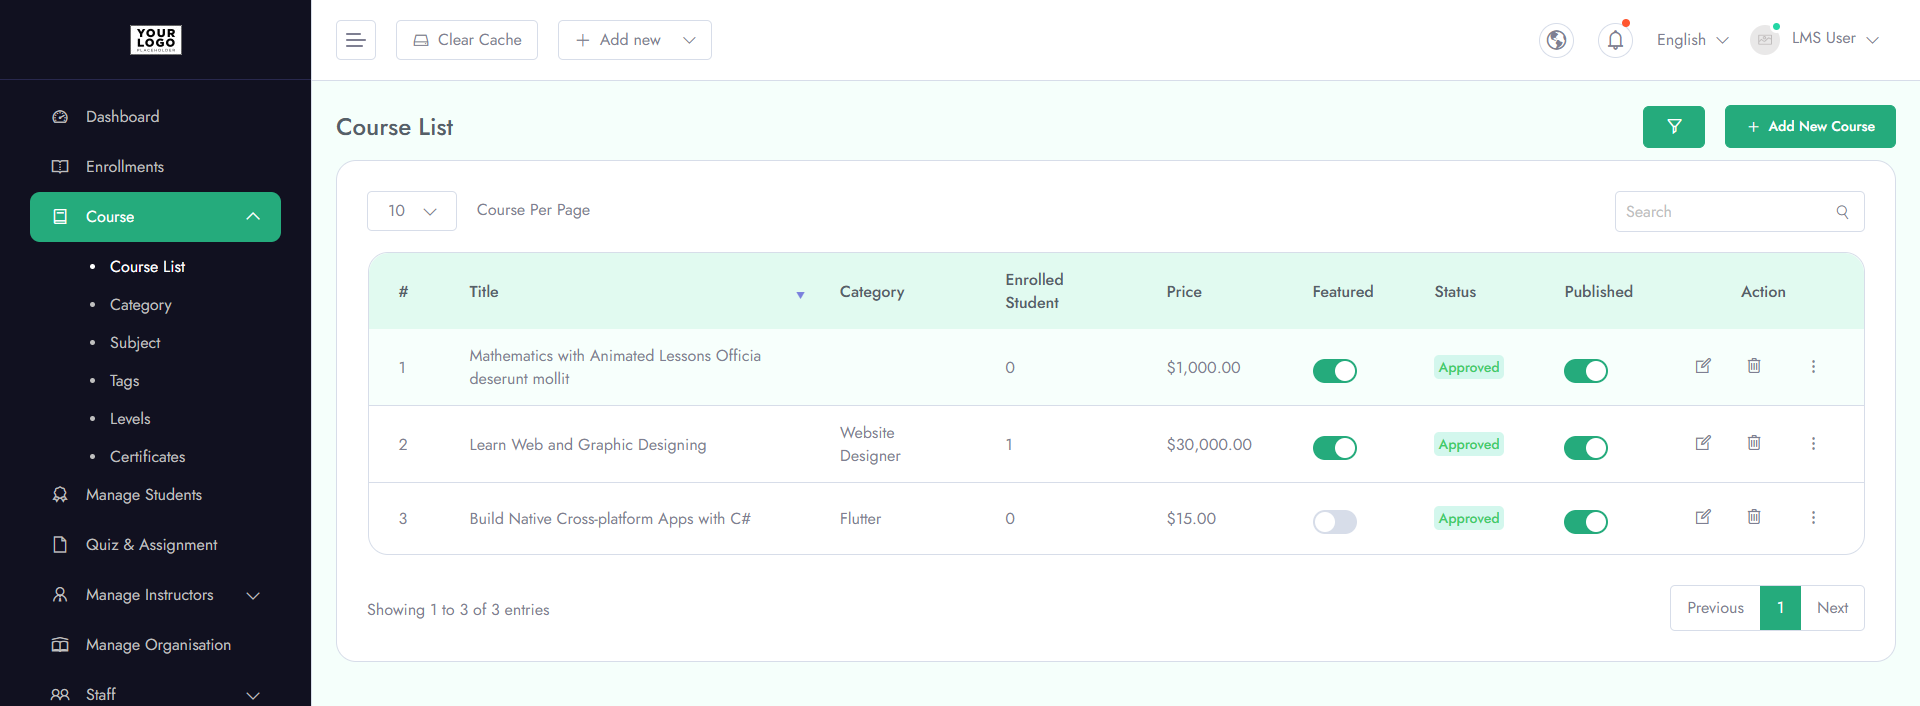Edit the Learn Web and Graphic Designing course

[x=1703, y=443]
